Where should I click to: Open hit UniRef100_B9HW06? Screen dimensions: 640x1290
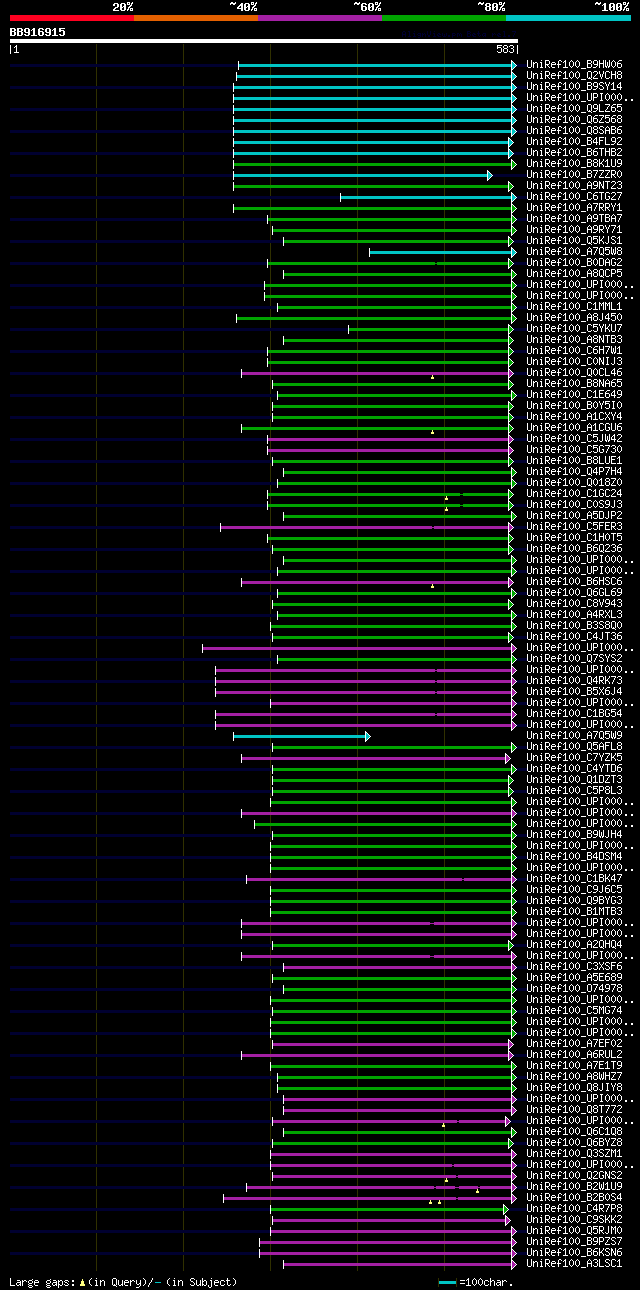[x=573, y=64]
